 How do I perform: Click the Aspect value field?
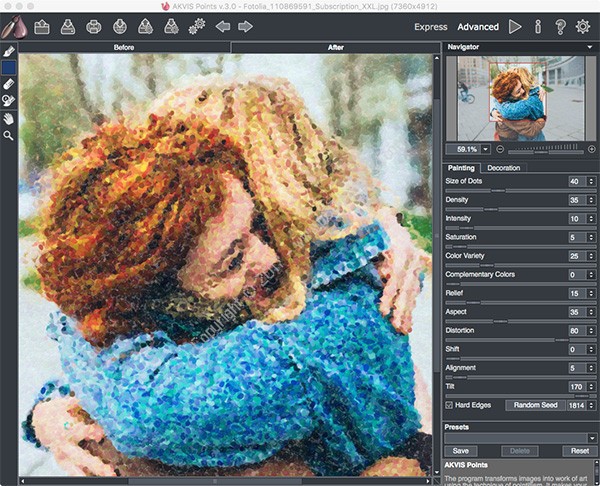point(577,312)
